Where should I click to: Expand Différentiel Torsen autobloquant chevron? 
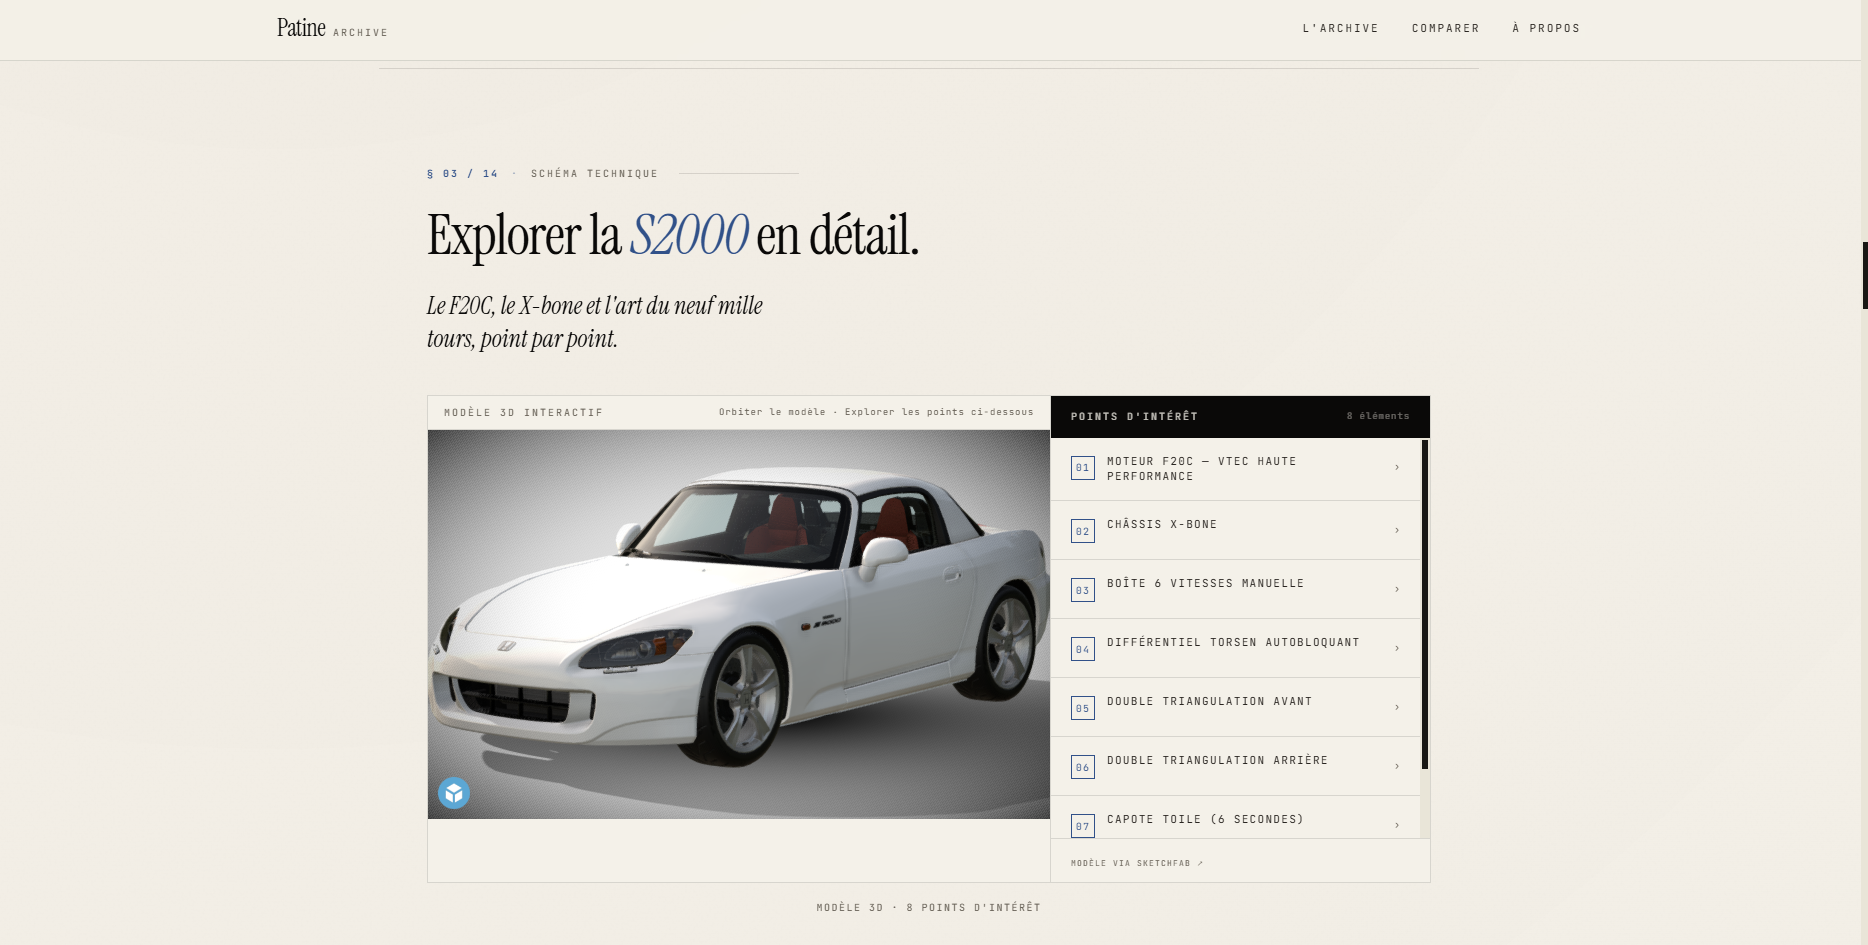(1397, 649)
